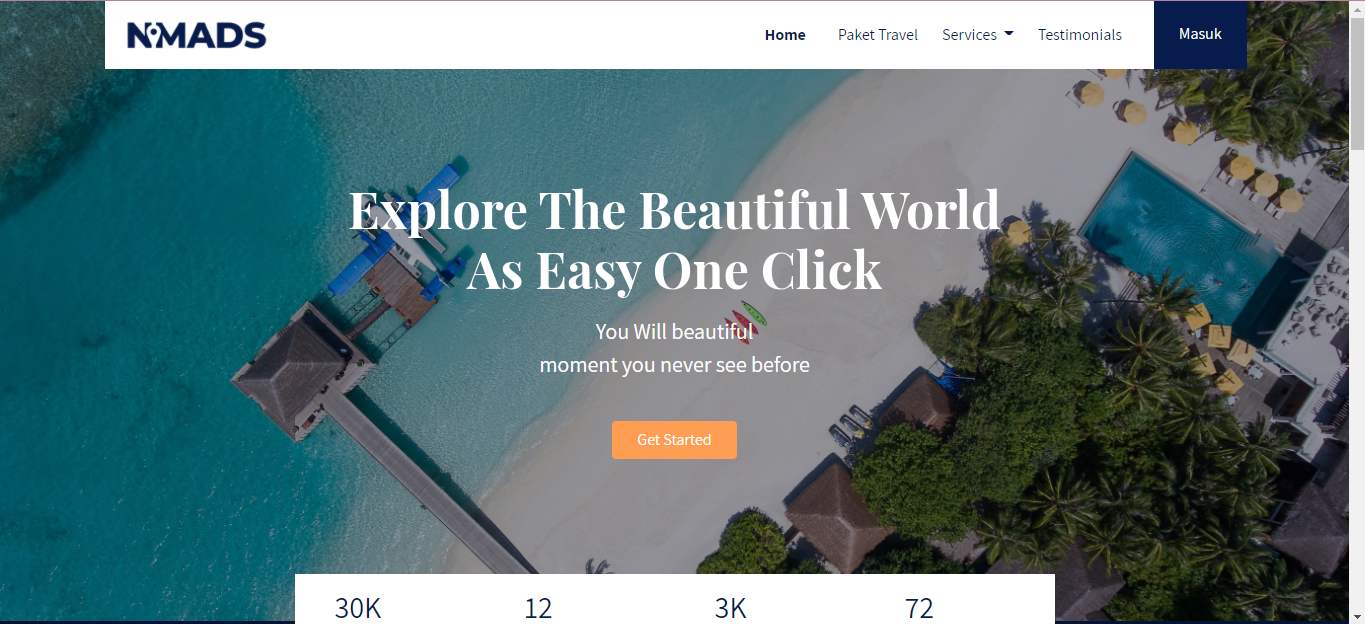The height and width of the screenshot is (624, 1365).
Task: Click the orange Get Started button
Action: click(674, 440)
